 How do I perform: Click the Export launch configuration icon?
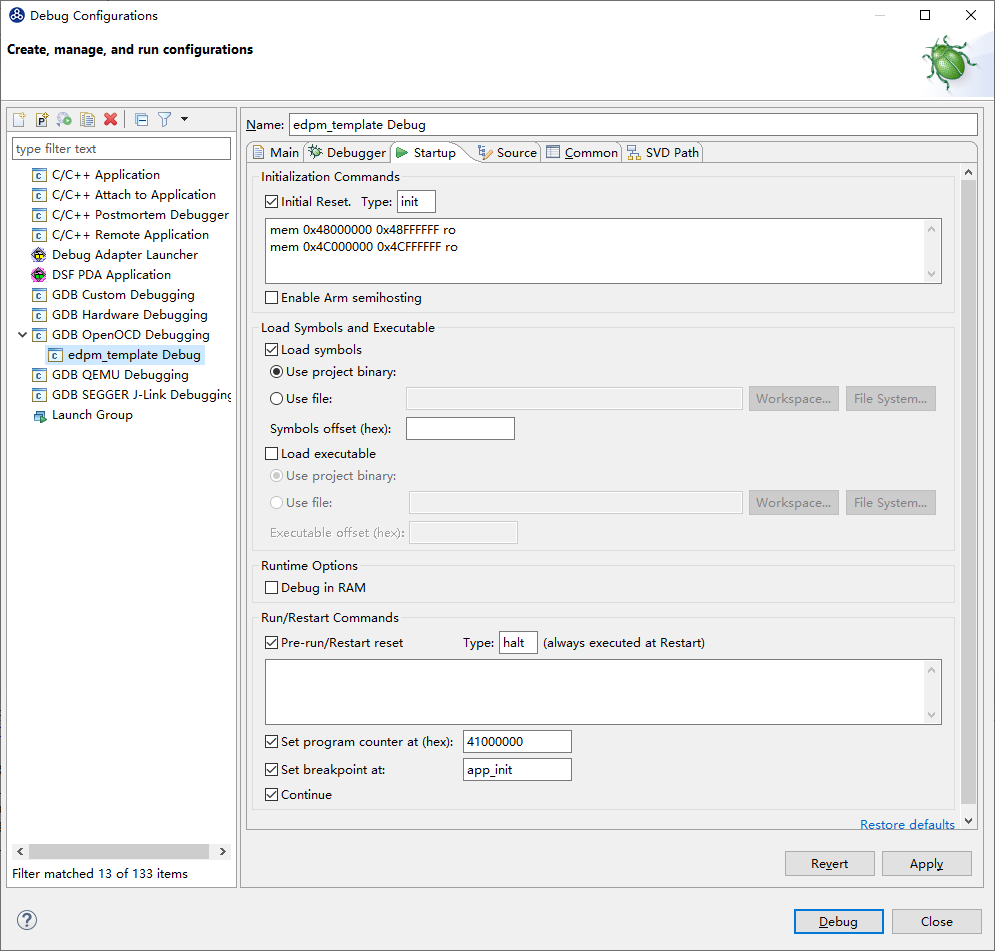point(64,119)
